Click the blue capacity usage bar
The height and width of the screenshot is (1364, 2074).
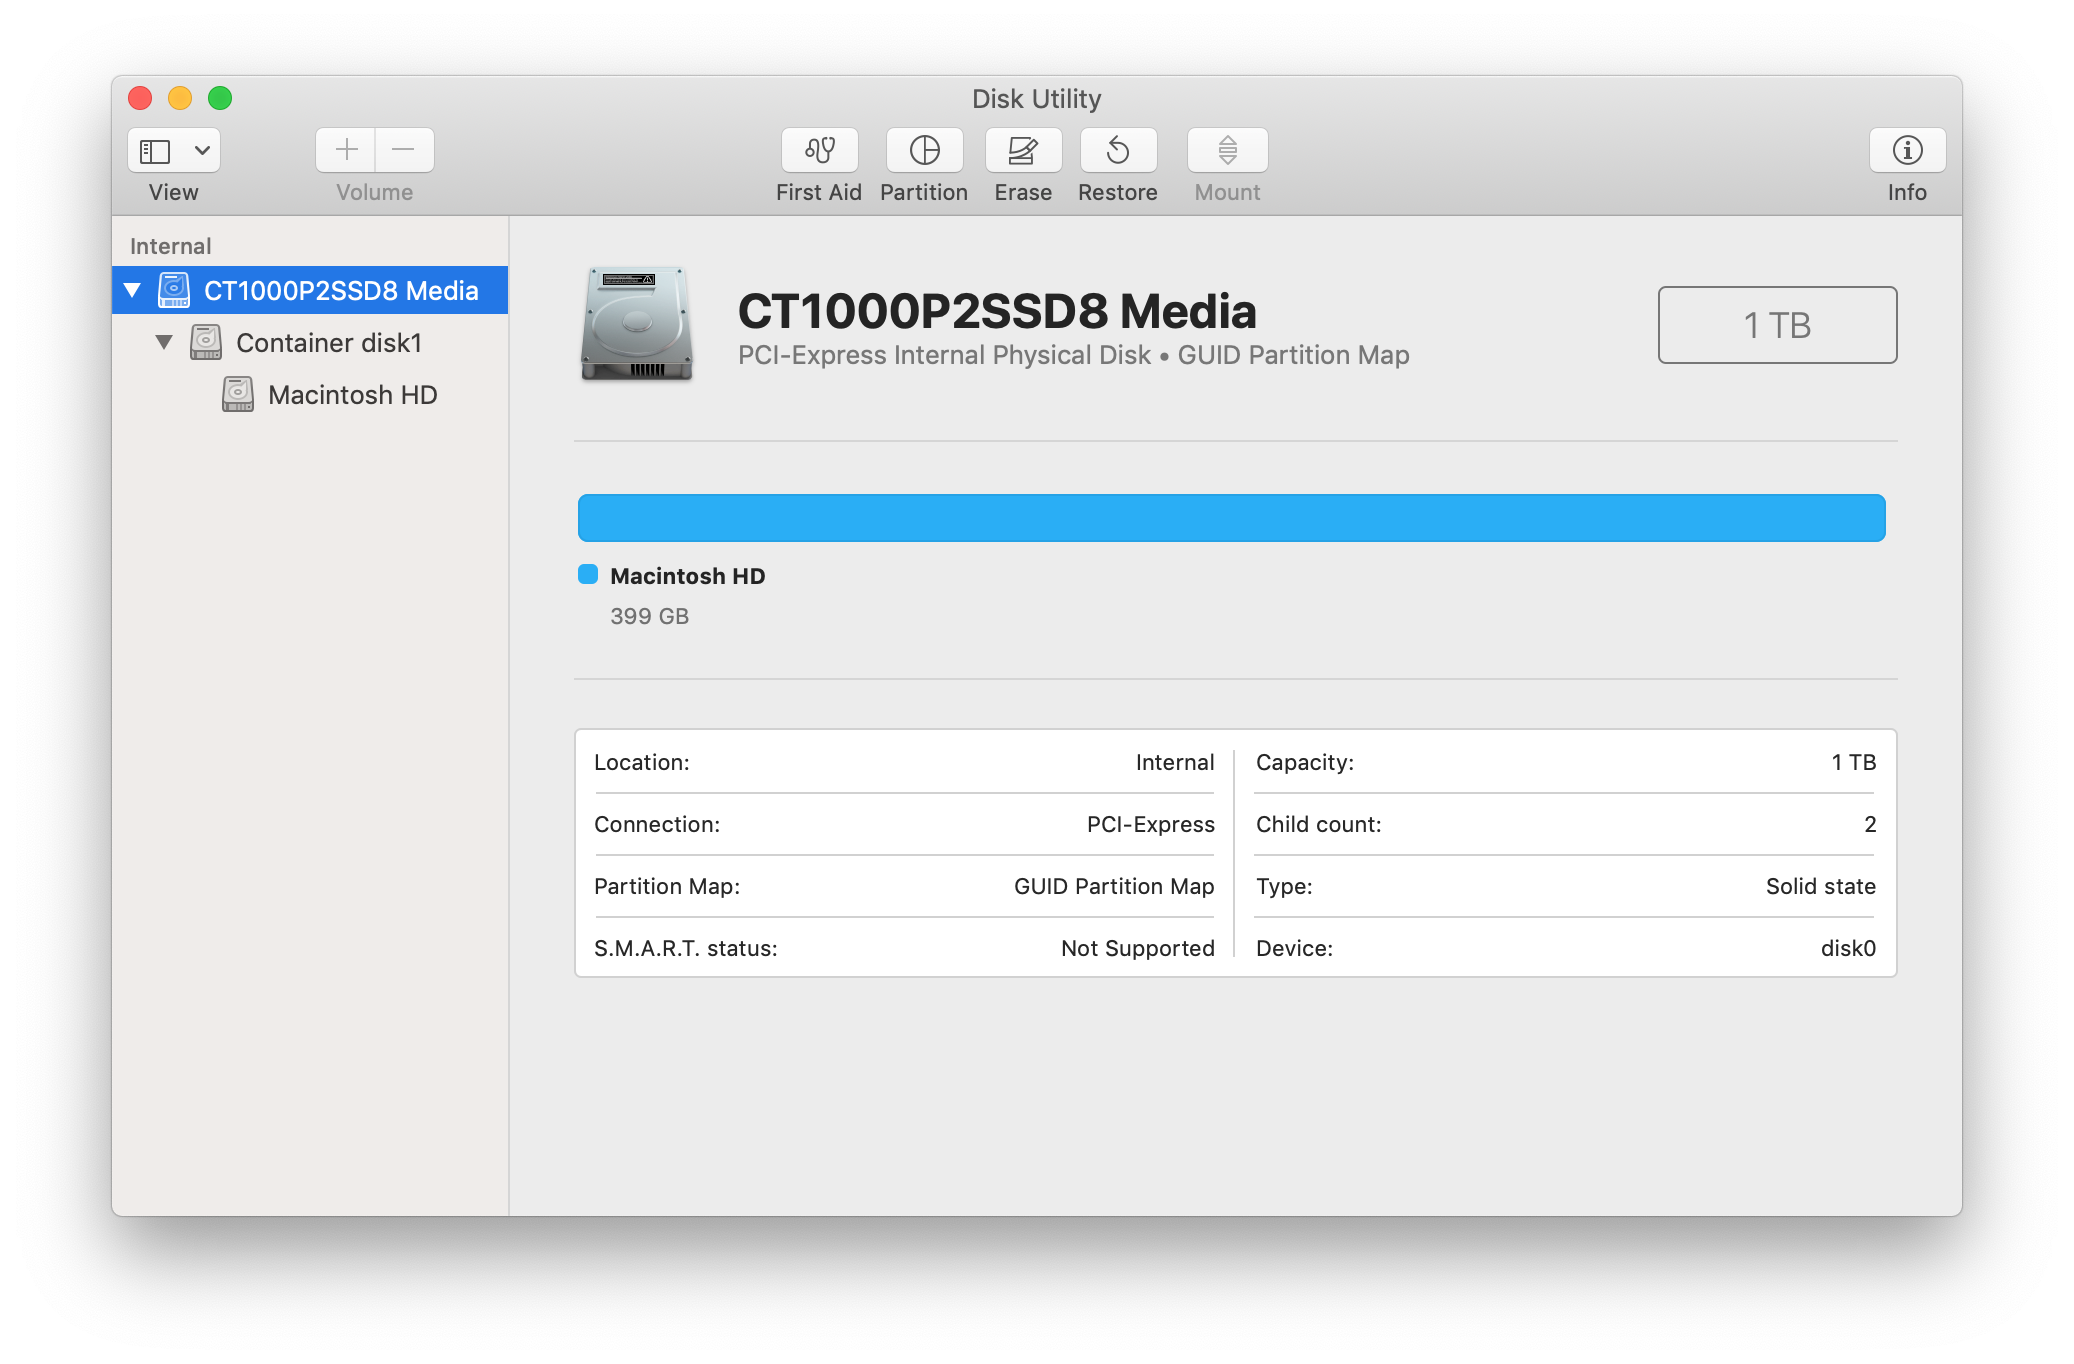coord(1232,518)
